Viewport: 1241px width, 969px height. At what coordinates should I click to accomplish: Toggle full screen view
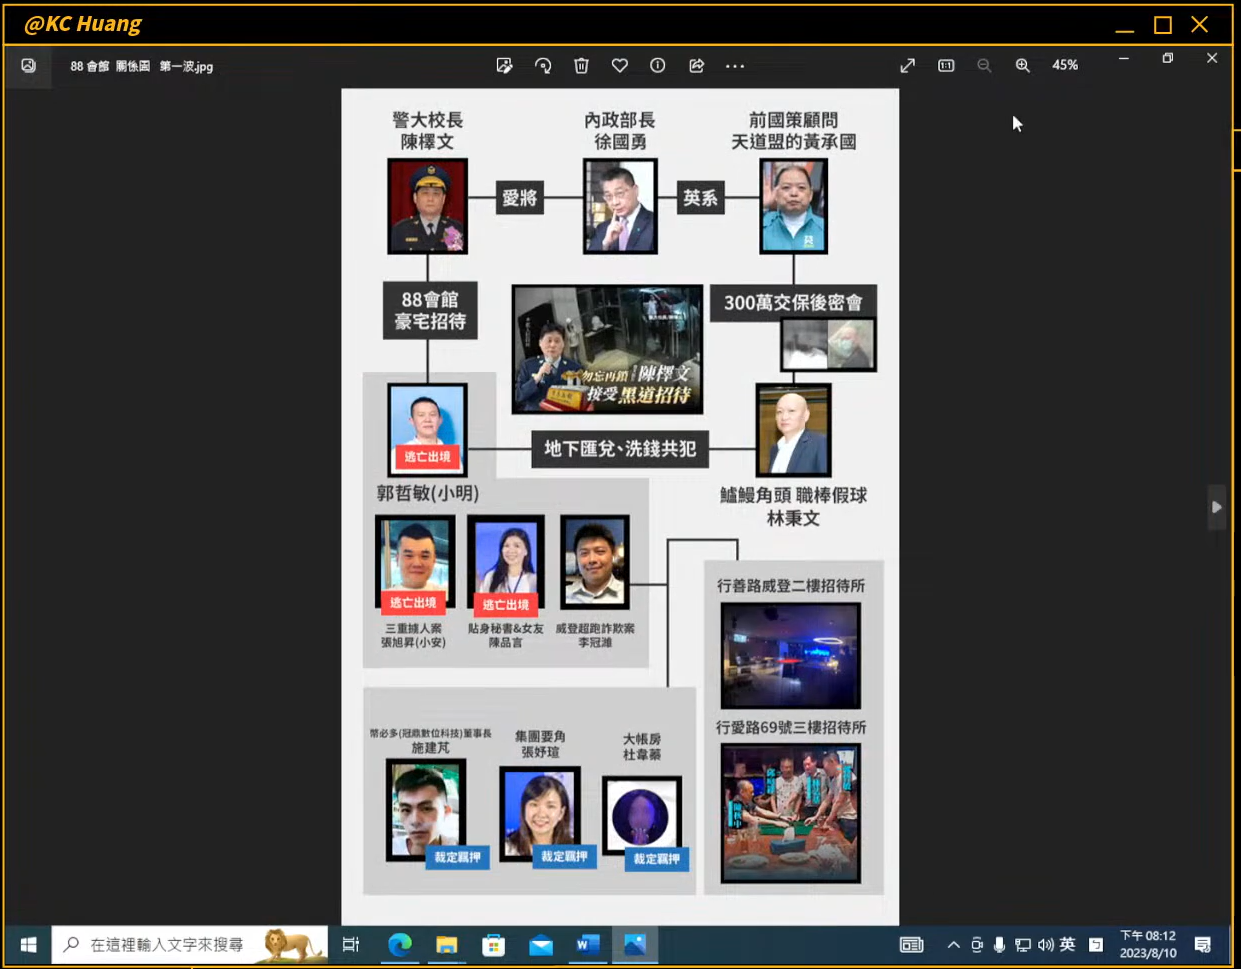[x=907, y=66]
